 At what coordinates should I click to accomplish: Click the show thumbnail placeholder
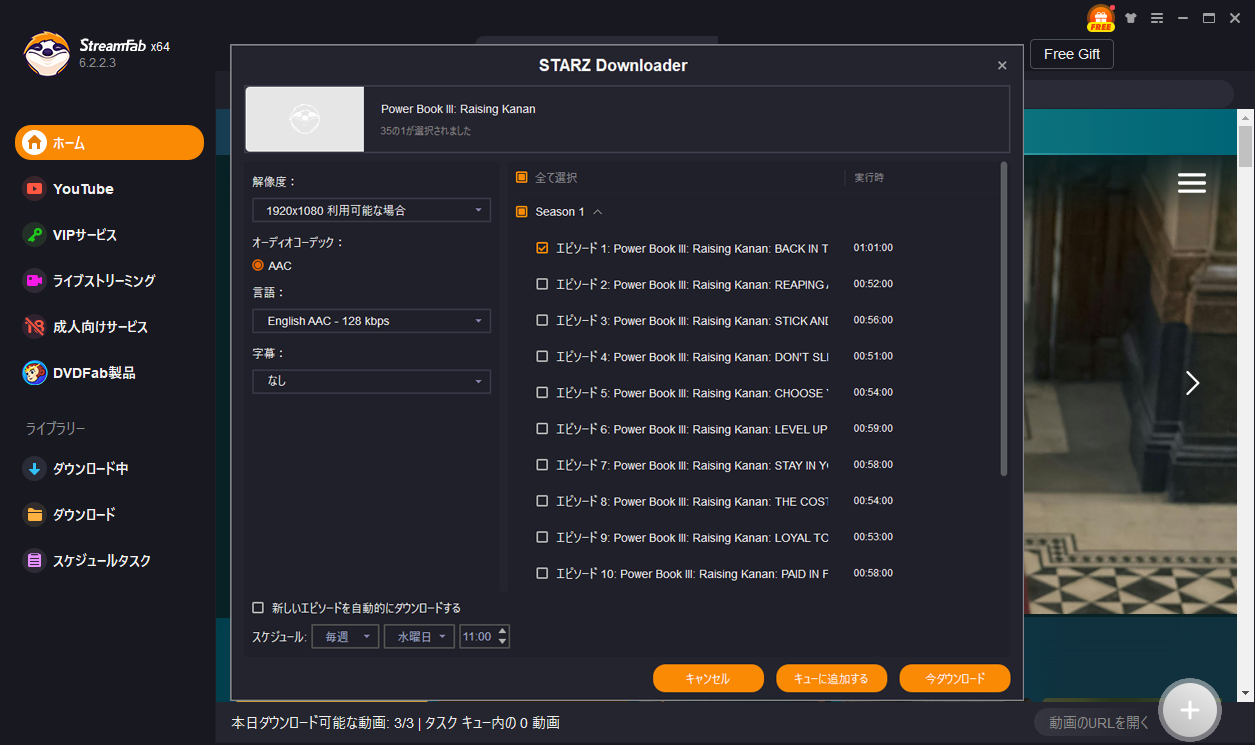click(x=305, y=119)
